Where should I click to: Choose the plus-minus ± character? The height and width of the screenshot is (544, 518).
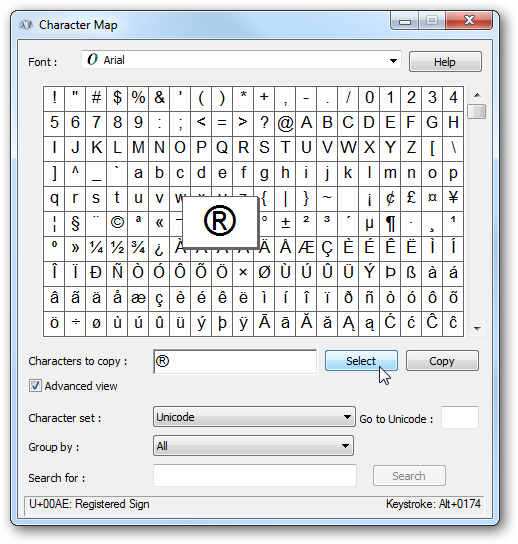click(x=285, y=223)
